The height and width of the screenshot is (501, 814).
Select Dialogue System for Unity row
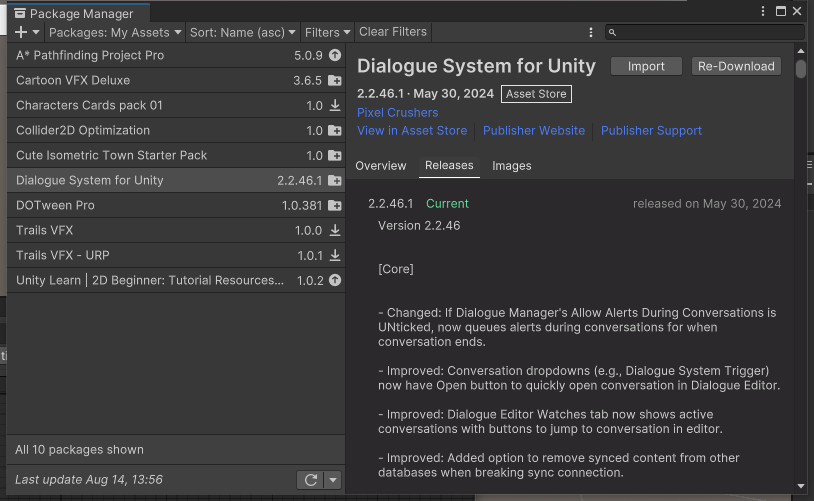[x=176, y=180]
